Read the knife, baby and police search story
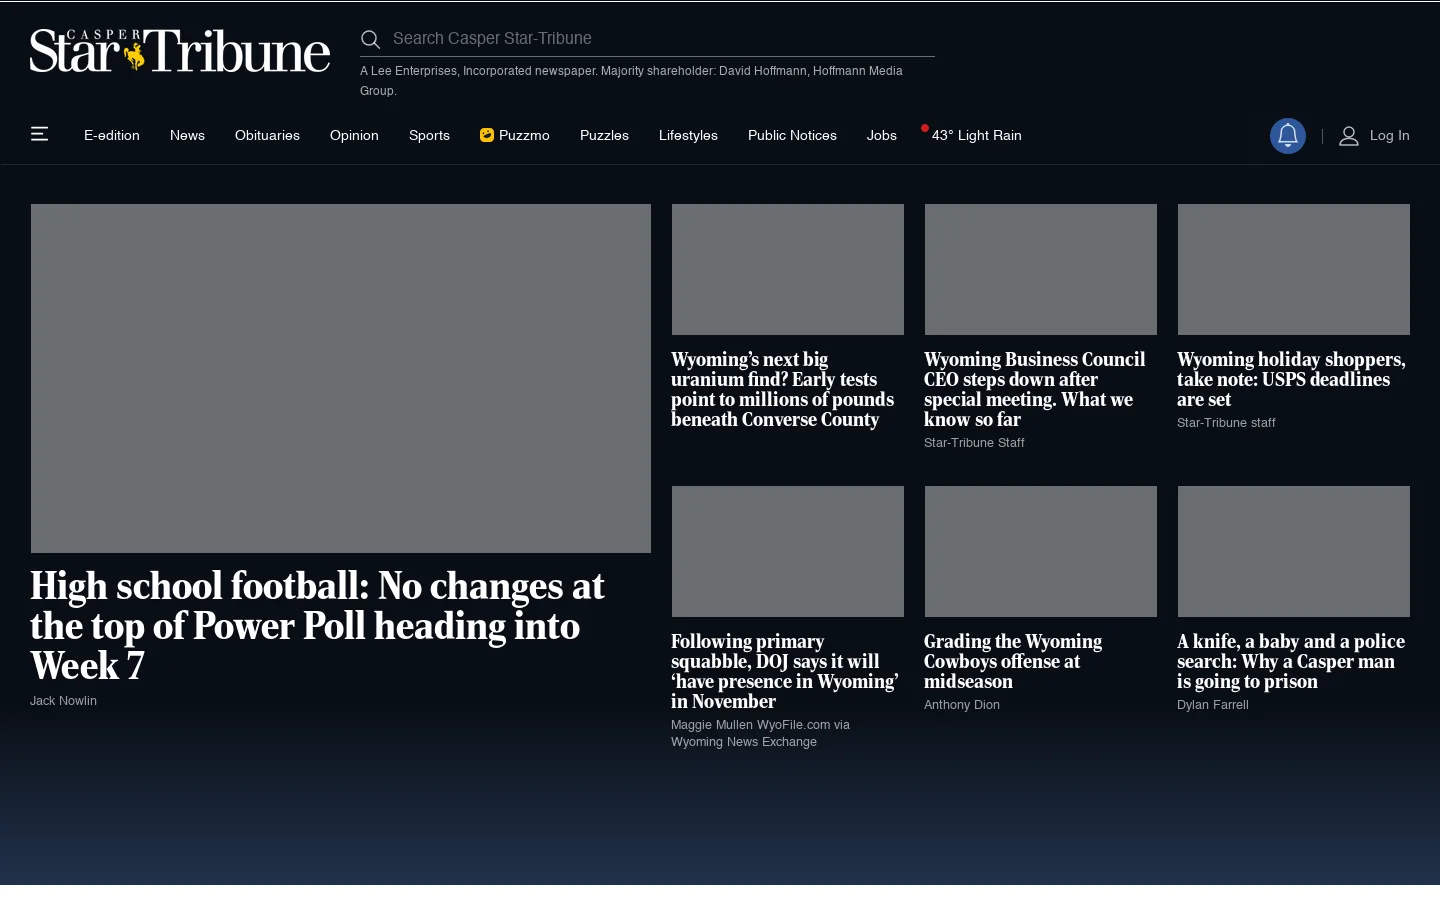1440x900 pixels. 1291,661
